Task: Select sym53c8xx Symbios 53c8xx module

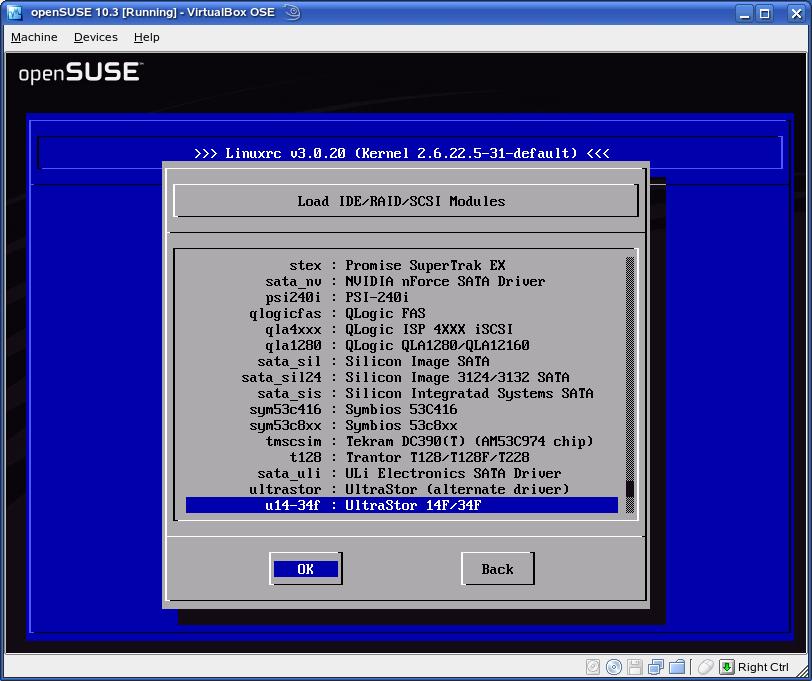Action: (402, 426)
